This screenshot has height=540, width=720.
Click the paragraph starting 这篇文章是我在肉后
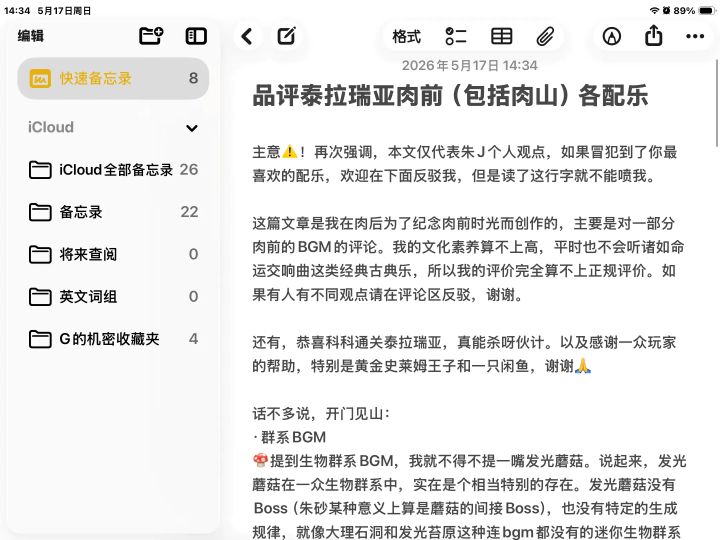468,259
